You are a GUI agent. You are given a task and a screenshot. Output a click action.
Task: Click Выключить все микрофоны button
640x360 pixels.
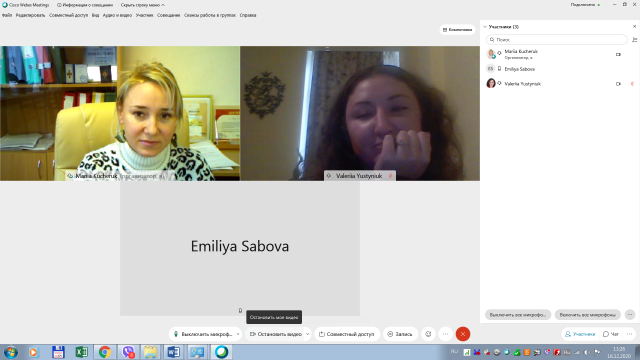(x=518, y=315)
